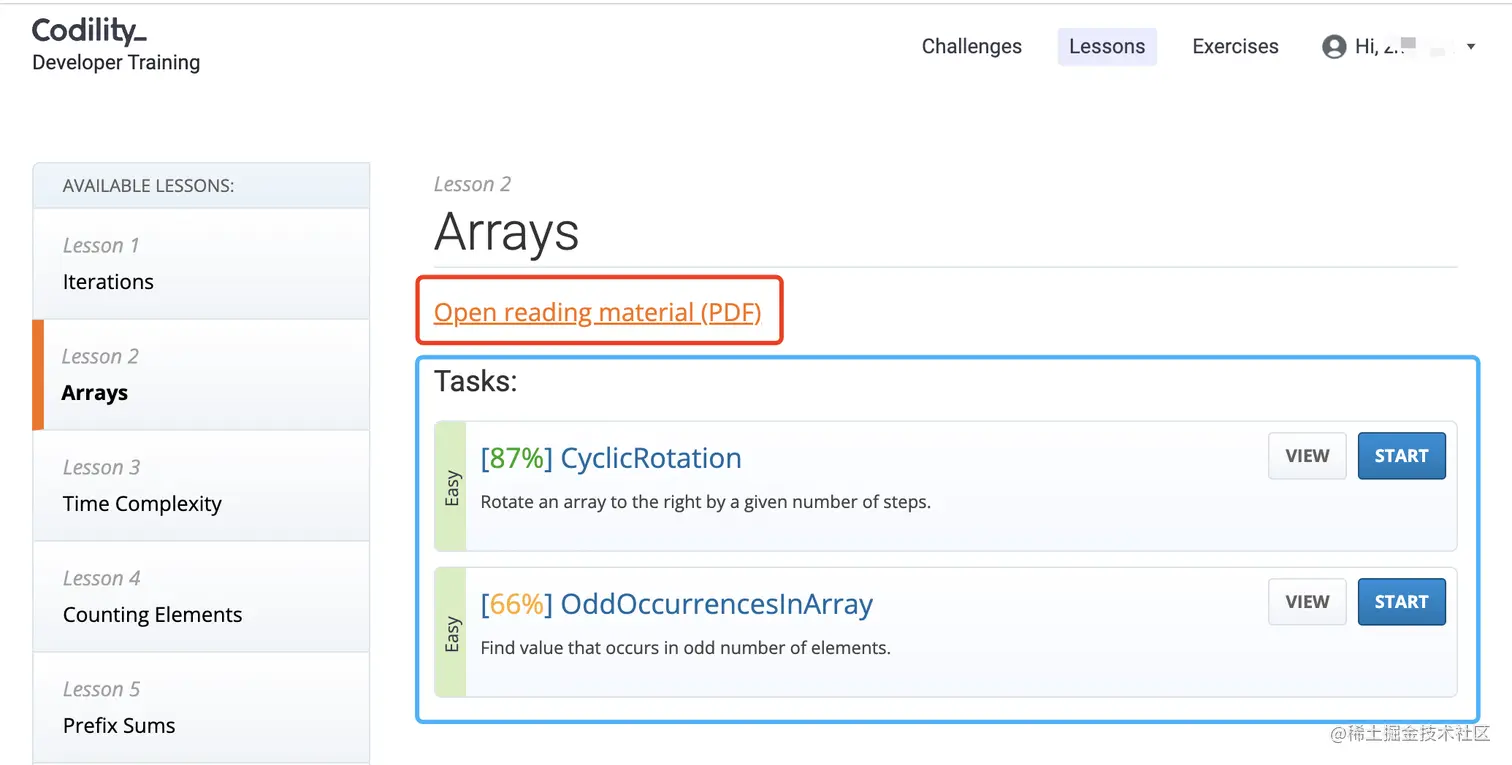Image resolution: width=1512 pixels, height=765 pixels.
Task: Click the Easy label on CyclicRotation
Action: click(452, 487)
